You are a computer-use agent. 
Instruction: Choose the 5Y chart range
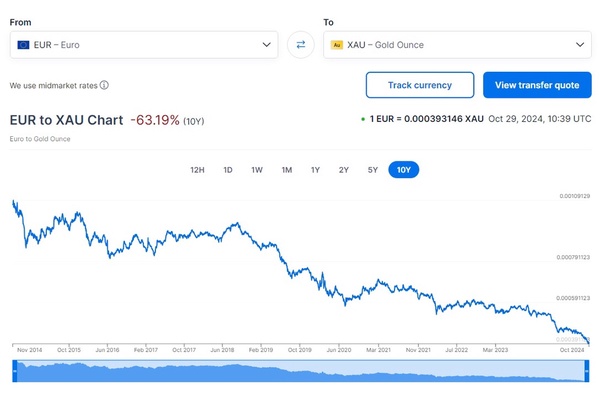pos(373,170)
